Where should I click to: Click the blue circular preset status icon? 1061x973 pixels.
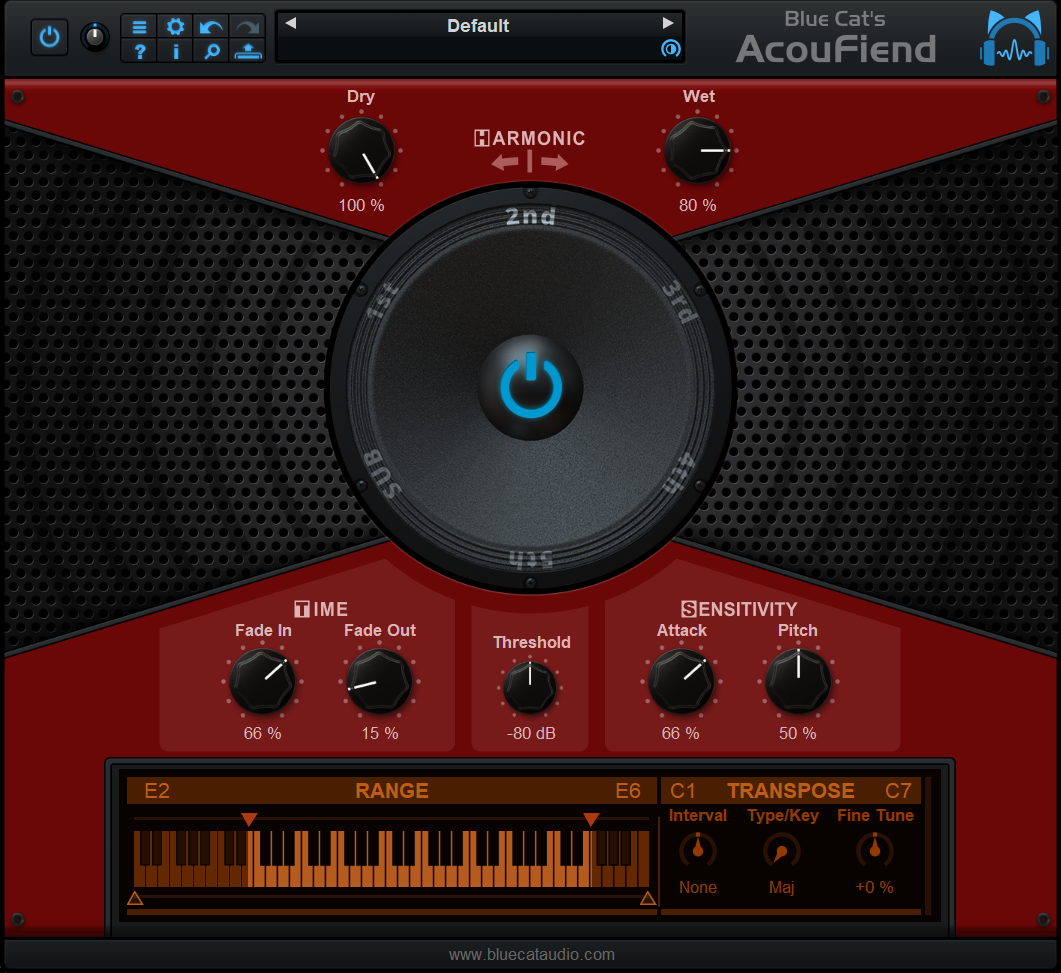[x=670, y=49]
